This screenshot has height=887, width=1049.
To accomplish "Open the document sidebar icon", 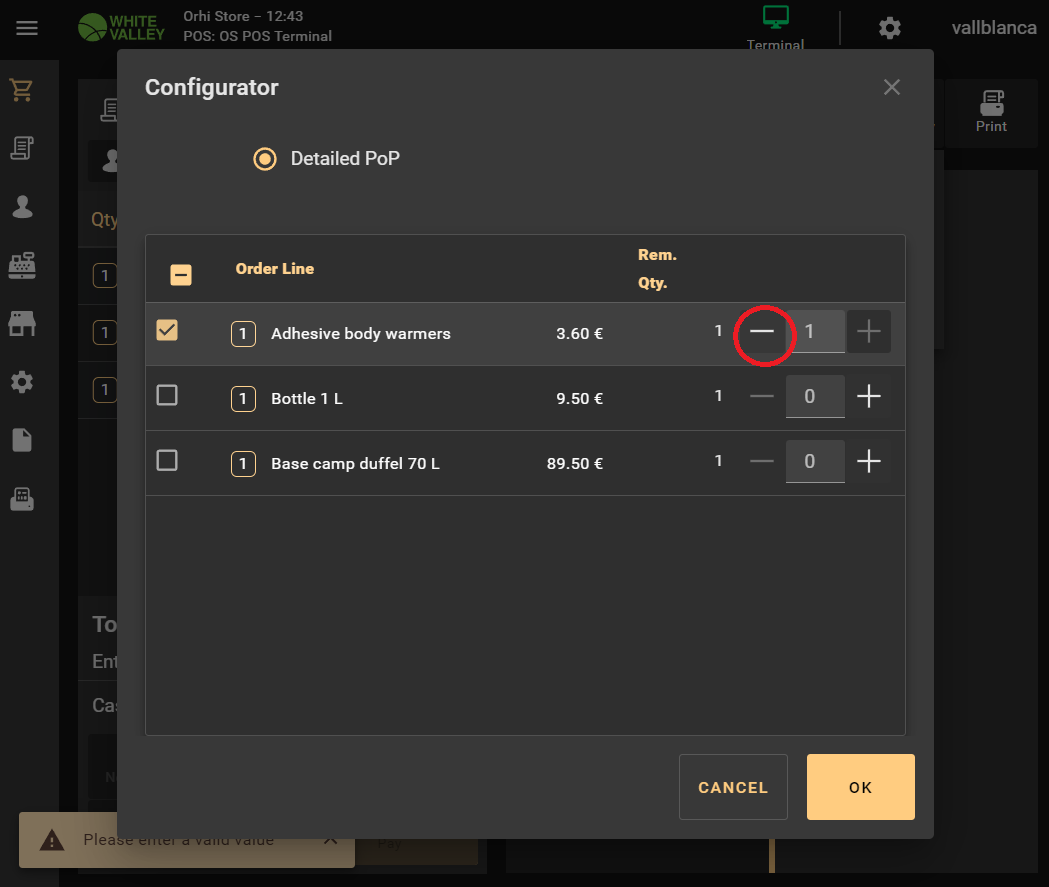I will [x=22, y=440].
